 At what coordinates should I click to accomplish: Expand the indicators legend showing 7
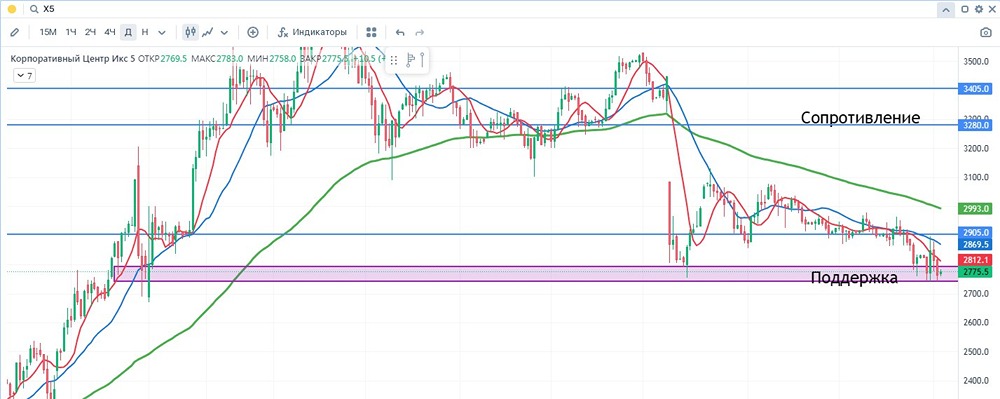click(25, 75)
